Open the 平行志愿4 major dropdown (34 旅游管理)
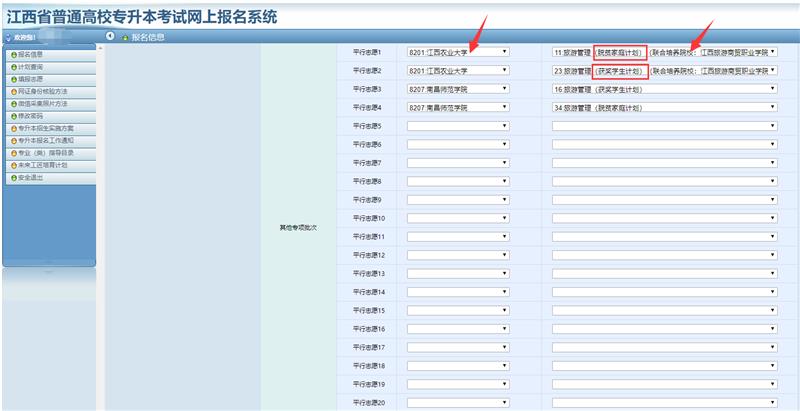The height and width of the screenshot is (411, 800). coord(665,108)
